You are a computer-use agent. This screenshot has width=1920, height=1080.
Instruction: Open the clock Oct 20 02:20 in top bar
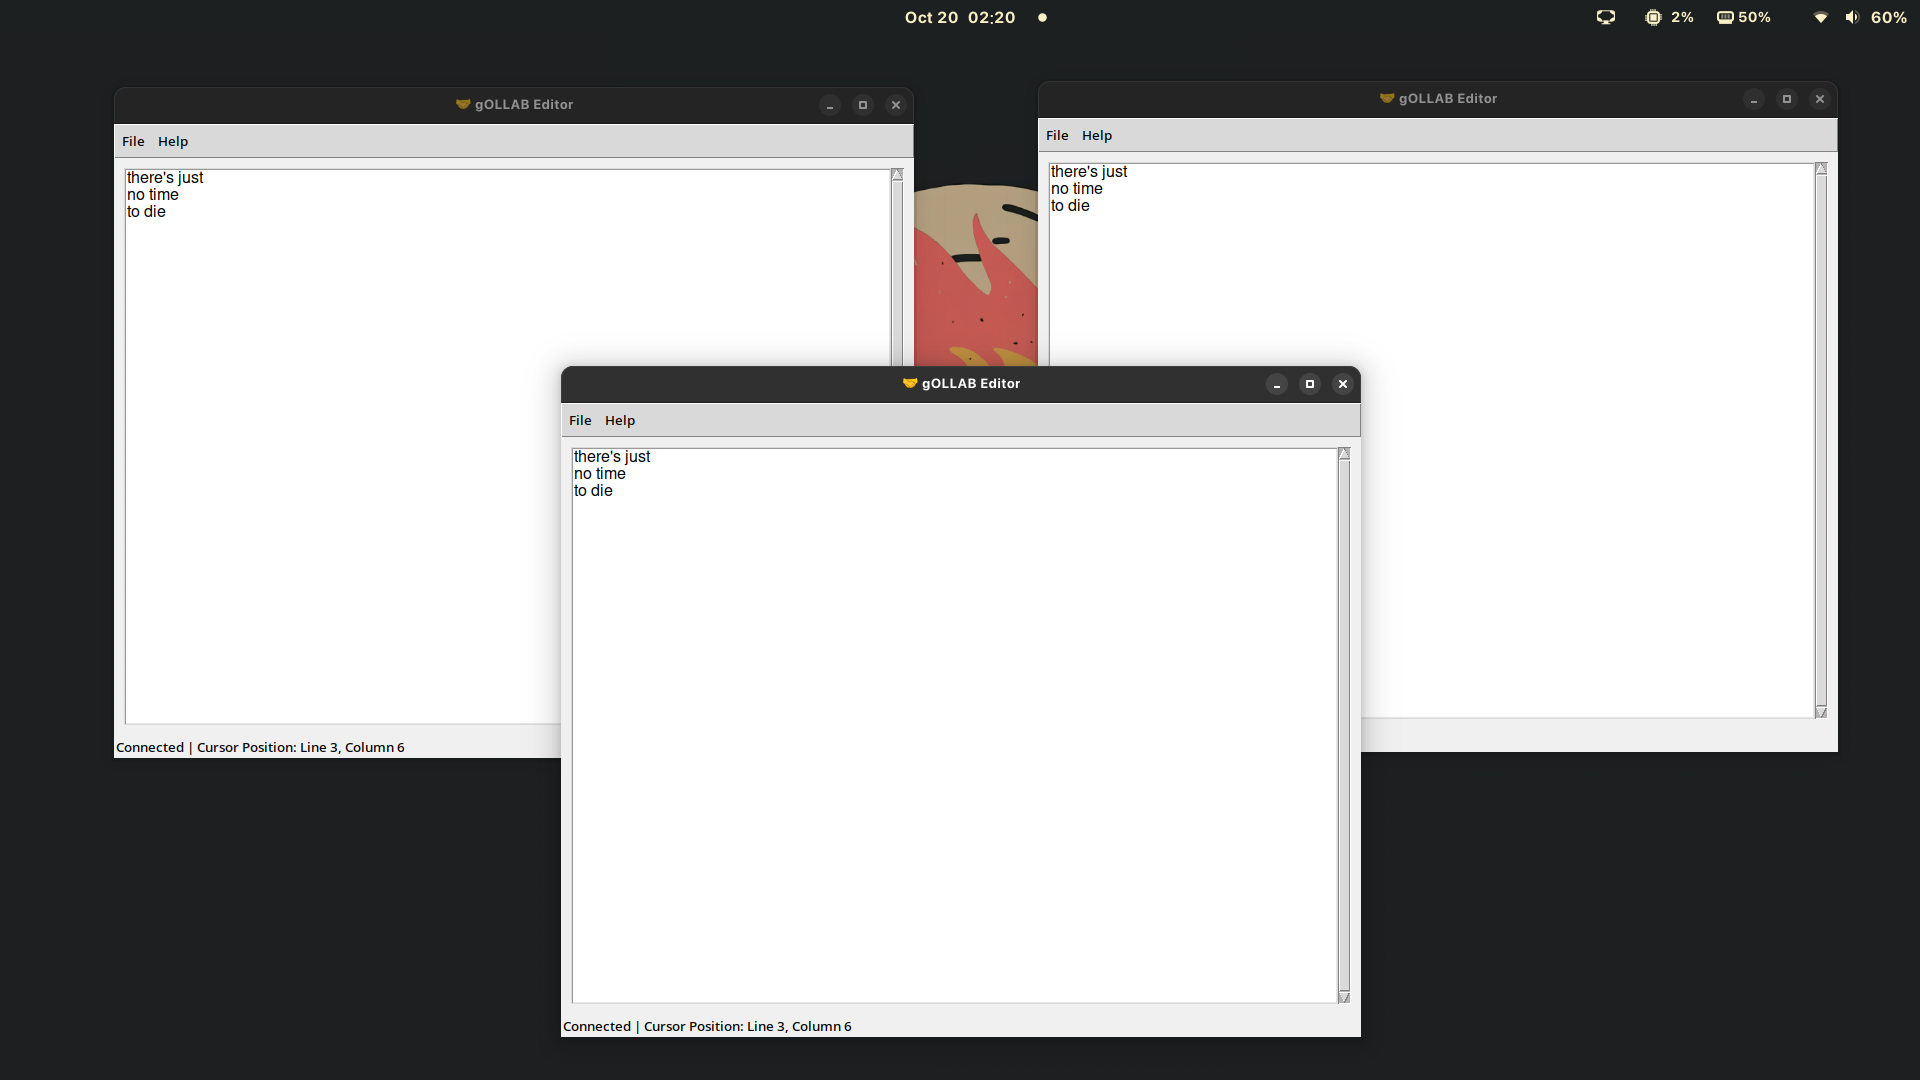pyautogui.click(x=960, y=17)
